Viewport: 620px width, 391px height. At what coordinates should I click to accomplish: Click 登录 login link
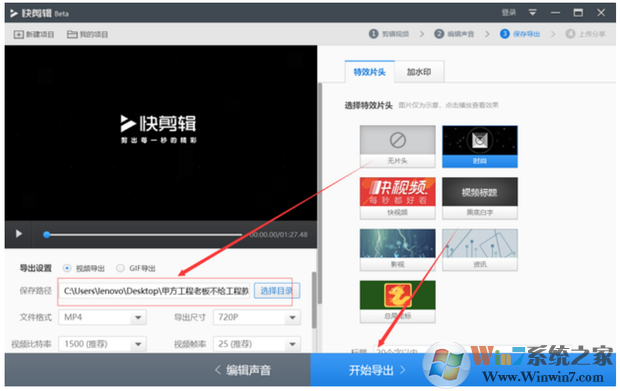tap(508, 13)
